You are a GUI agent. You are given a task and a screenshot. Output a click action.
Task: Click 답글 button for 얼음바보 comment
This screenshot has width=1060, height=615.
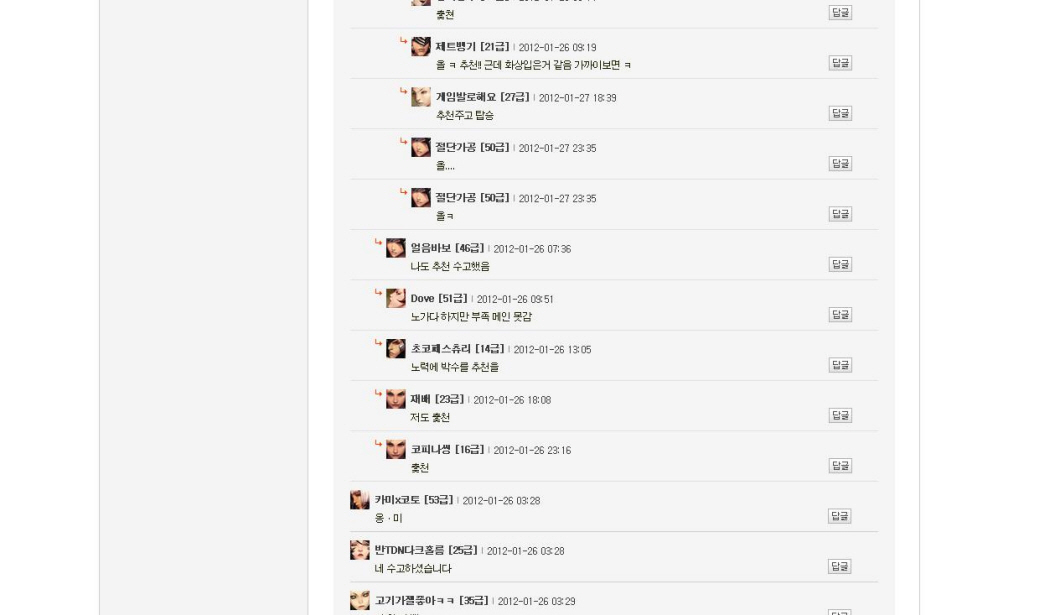pos(840,265)
